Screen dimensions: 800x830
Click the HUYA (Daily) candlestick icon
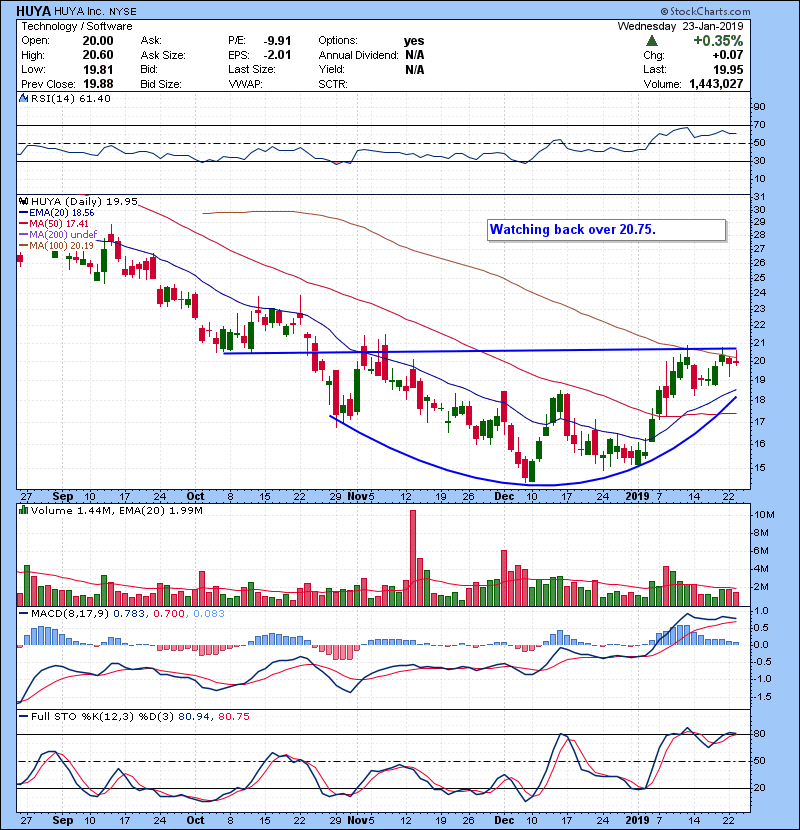click(23, 202)
